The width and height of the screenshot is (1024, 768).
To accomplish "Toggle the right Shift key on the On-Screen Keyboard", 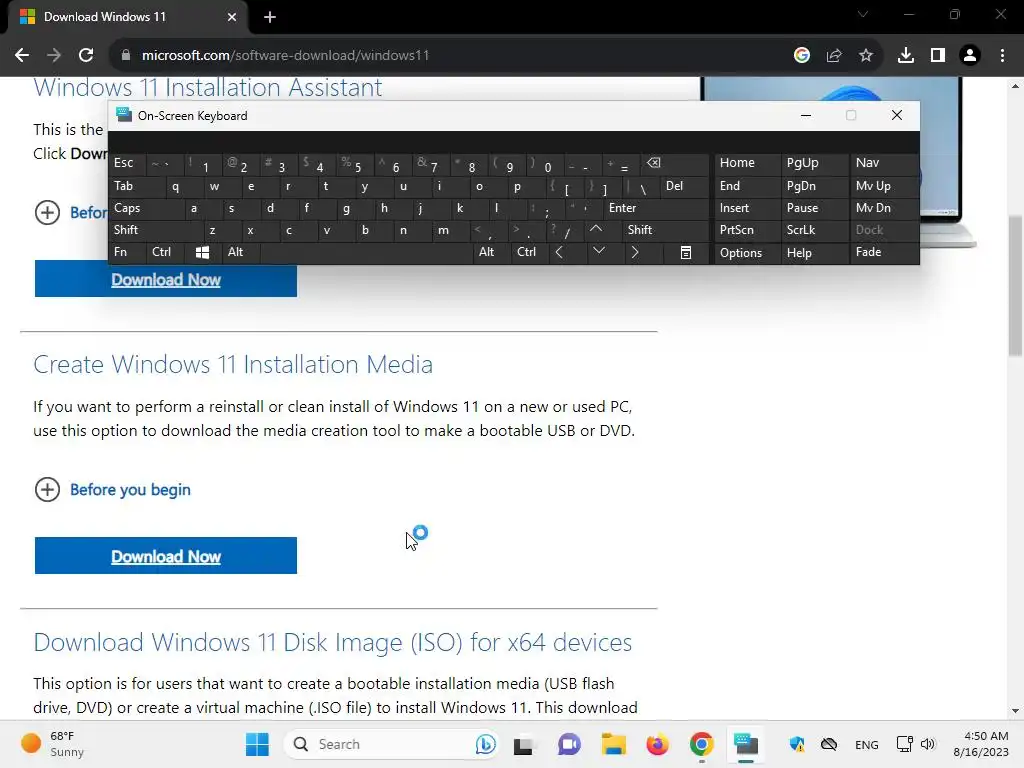I will (x=665, y=231).
